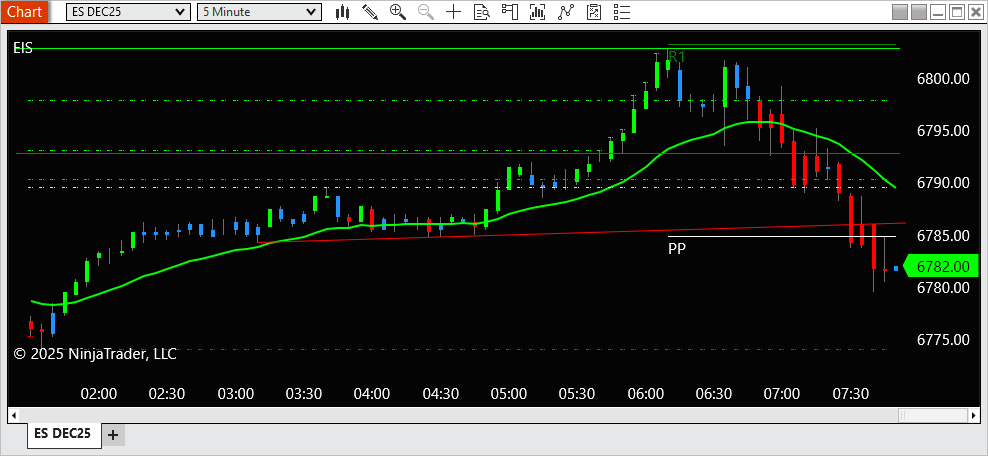Click the 6800.00 price axis label
988x456 pixels.
coord(943,79)
